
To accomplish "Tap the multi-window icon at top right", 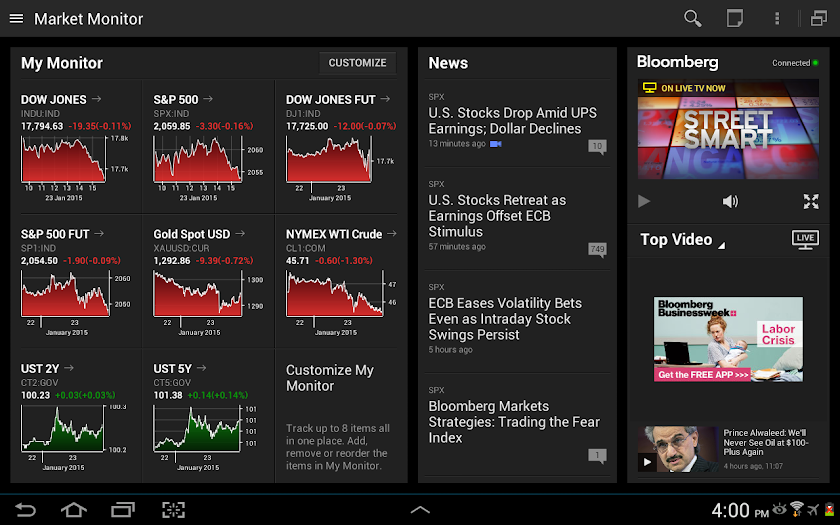I will [819, 19].
